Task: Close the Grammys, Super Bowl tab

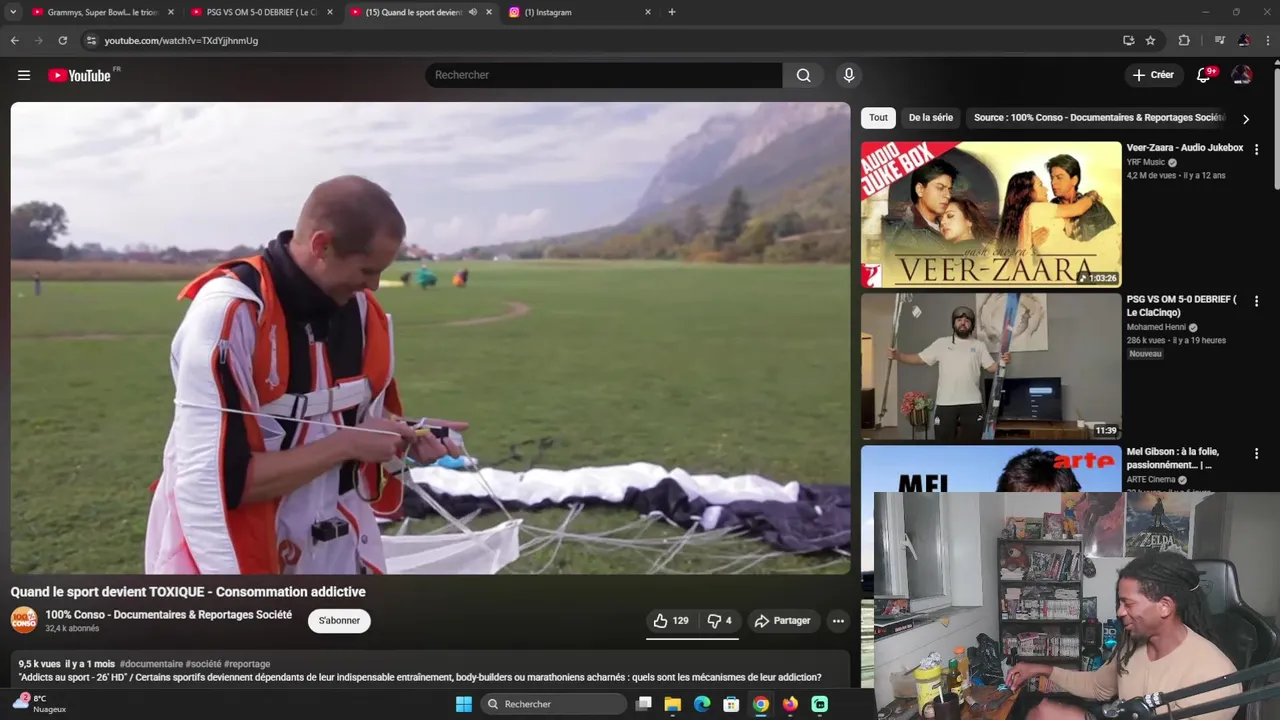Action: pyautogui.click(x=171, y=12)
